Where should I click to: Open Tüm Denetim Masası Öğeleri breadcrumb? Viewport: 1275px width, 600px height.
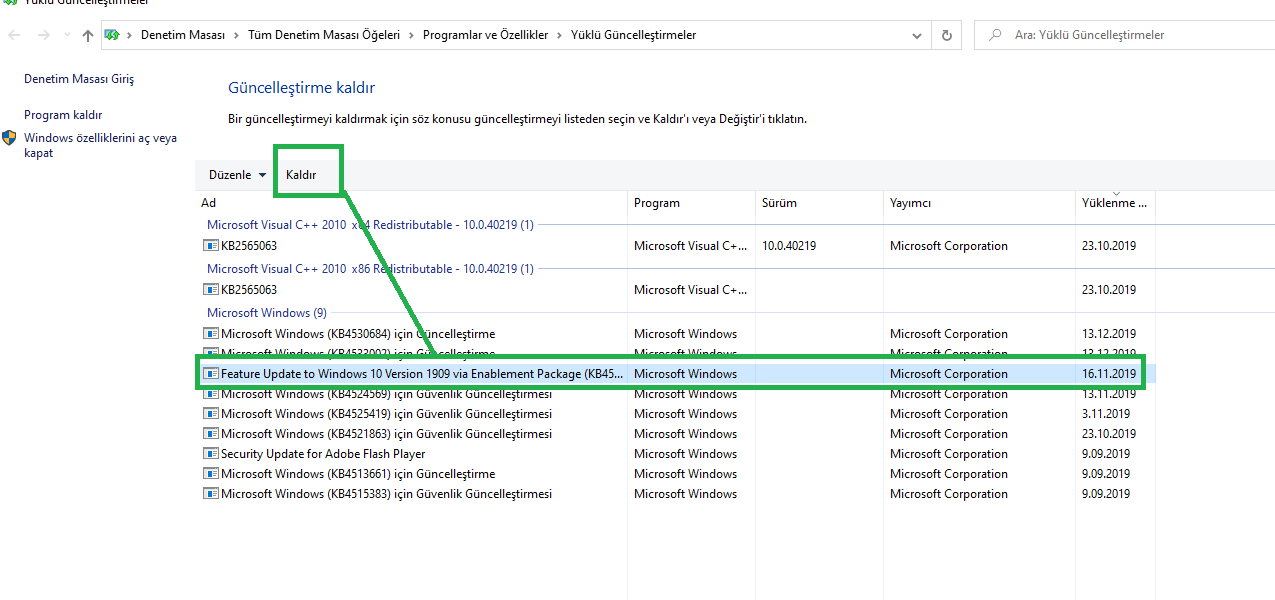tap(324, 35)
